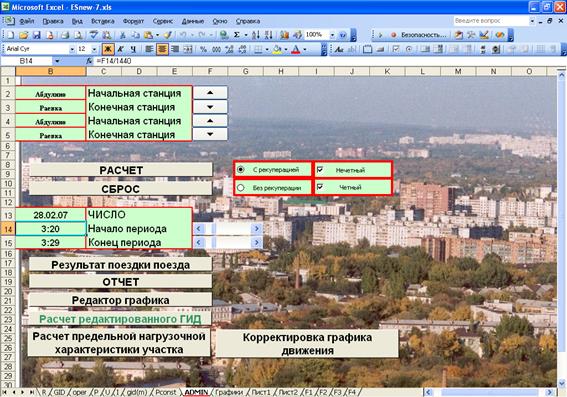Click right arrow of 'Начало периода' scrollbar
567x397 pixels.
(x=257, y=229)
